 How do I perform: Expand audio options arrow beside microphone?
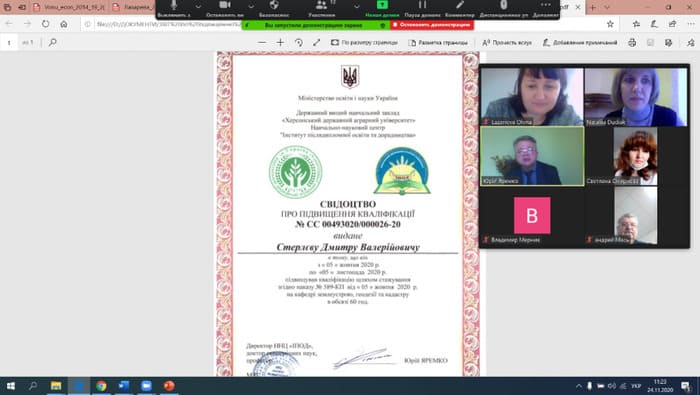click(x=198, y=6)
